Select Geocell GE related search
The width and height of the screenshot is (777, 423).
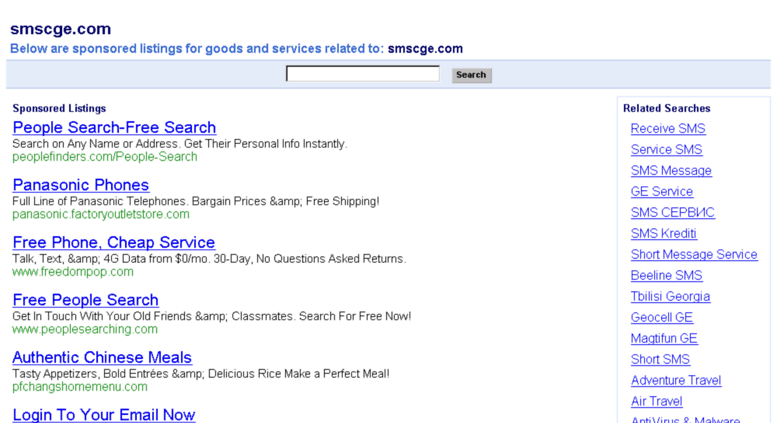tap(662, 317)
